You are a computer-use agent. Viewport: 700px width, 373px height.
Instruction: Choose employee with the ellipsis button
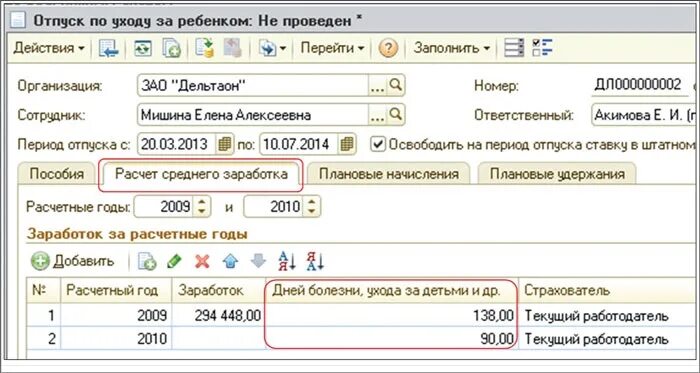pyautogui.click(x=378, y=116)
